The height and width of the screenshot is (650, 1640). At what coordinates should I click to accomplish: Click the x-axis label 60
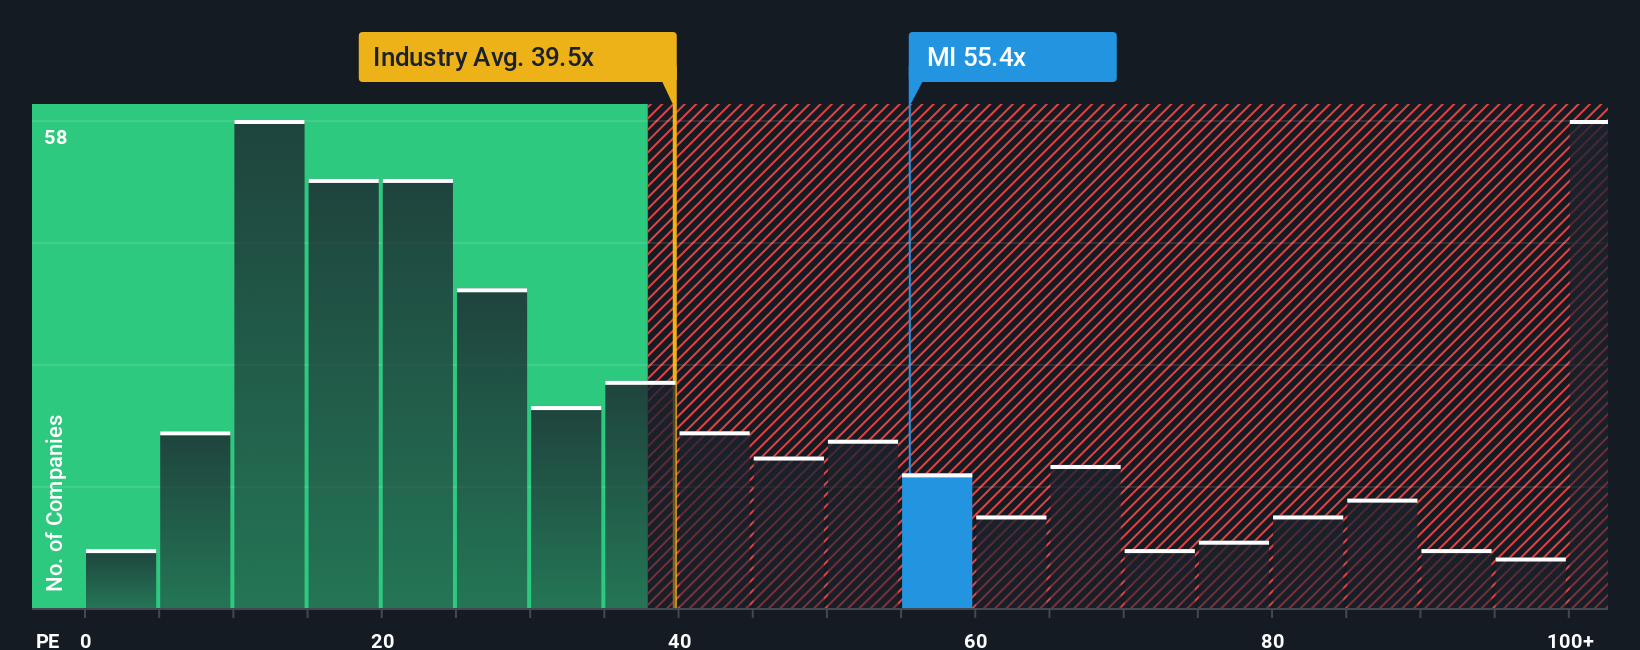[x=976, y=640]
